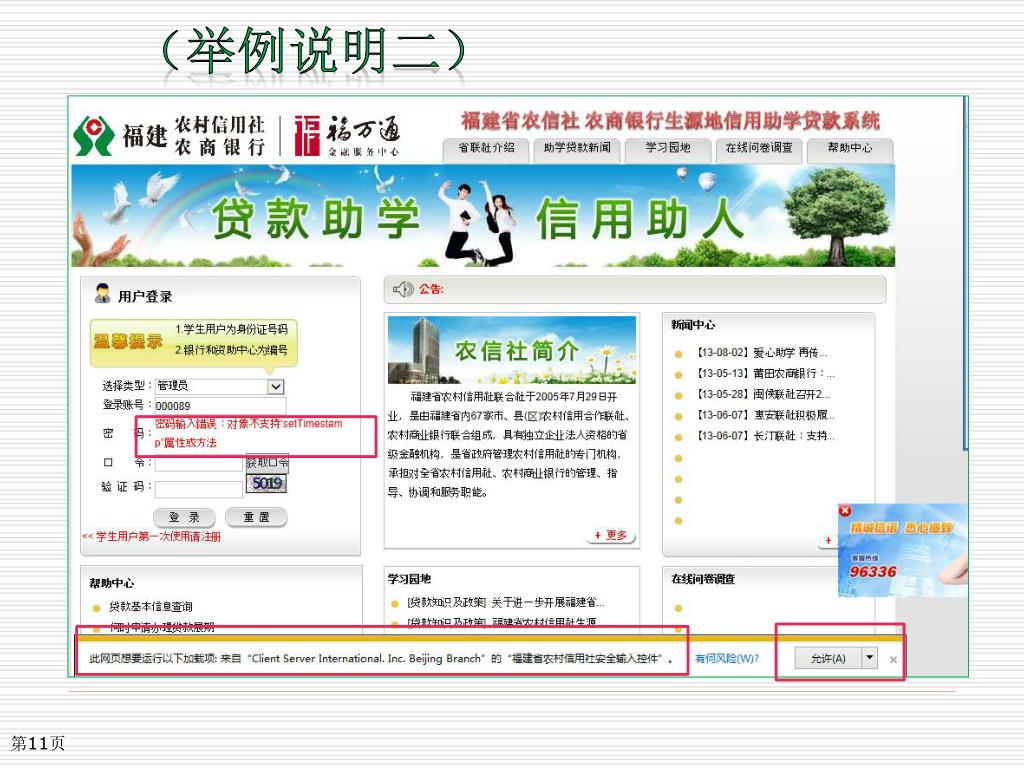Click the user avatar icon beside 用户登录
This screenshot has height=768, width=1024.
[103, 294]
